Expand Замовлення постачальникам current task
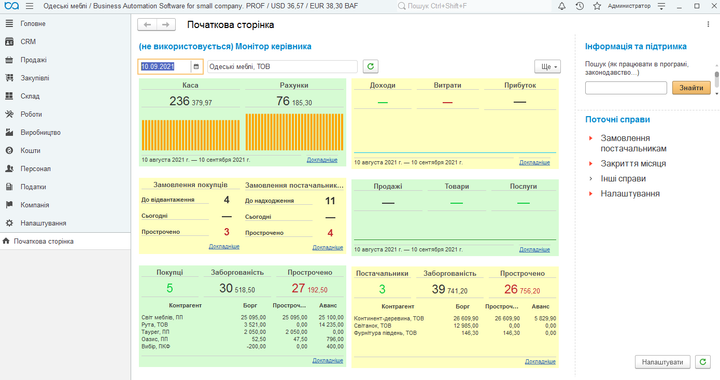Image resolution: width=720 pixels, height=380 pixels. click(633, 143)
